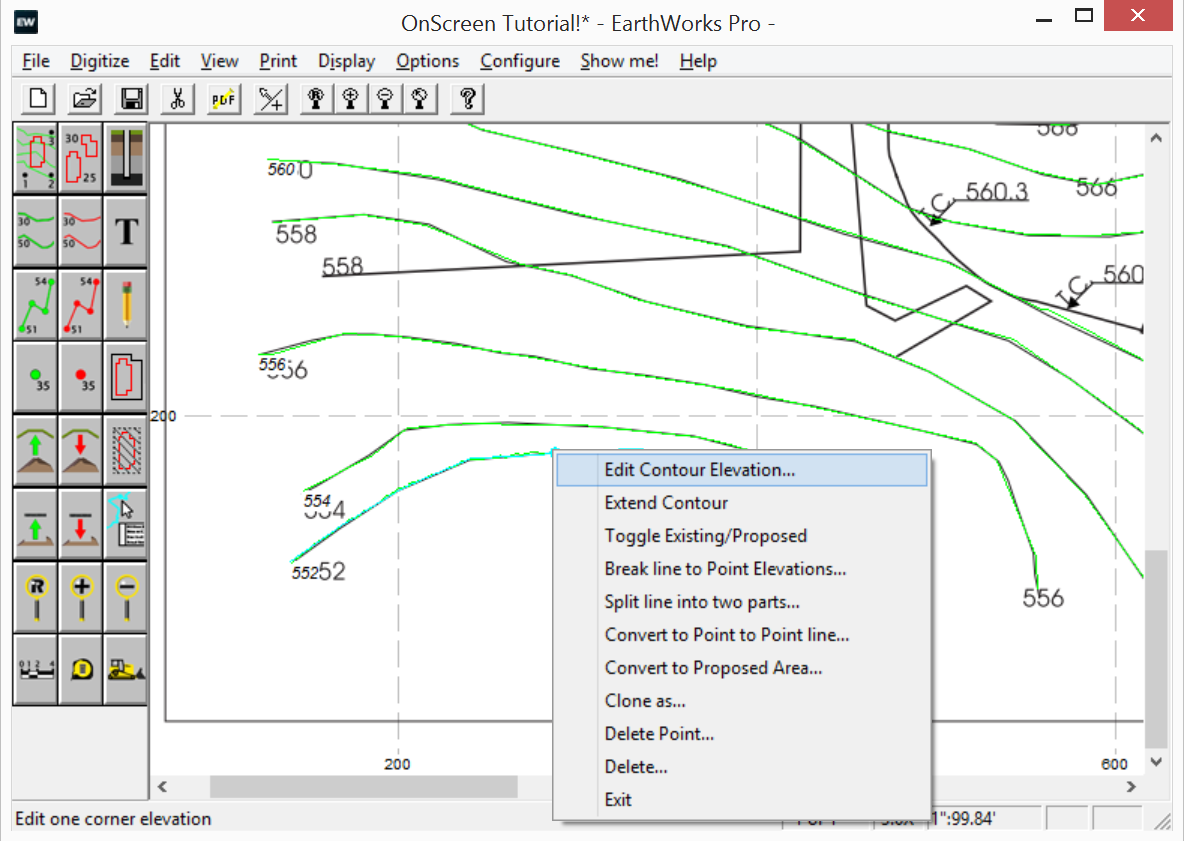1184x841 pixels.
Task: Select the yellow tape measure tool
Action: coord(81,670)
